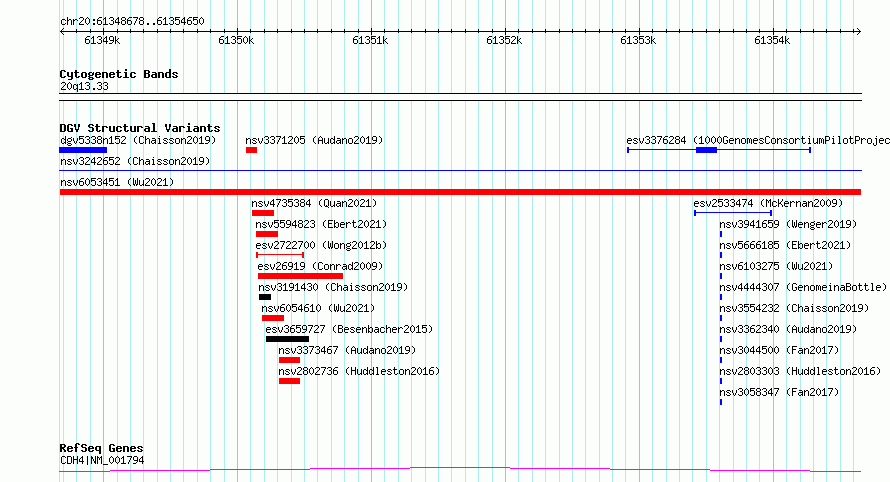Click the chr20:61348678..61354650 position label

tap(132, 21)
